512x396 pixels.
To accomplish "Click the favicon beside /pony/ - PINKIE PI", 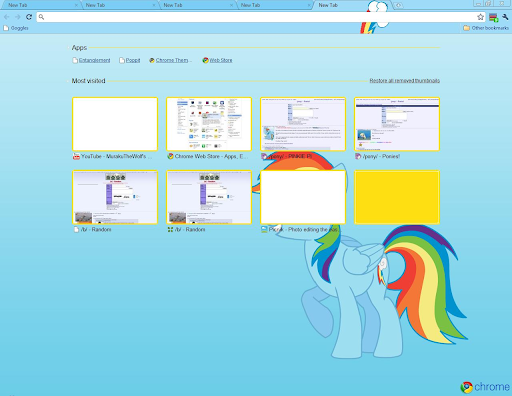I will (x=264, y=156).
